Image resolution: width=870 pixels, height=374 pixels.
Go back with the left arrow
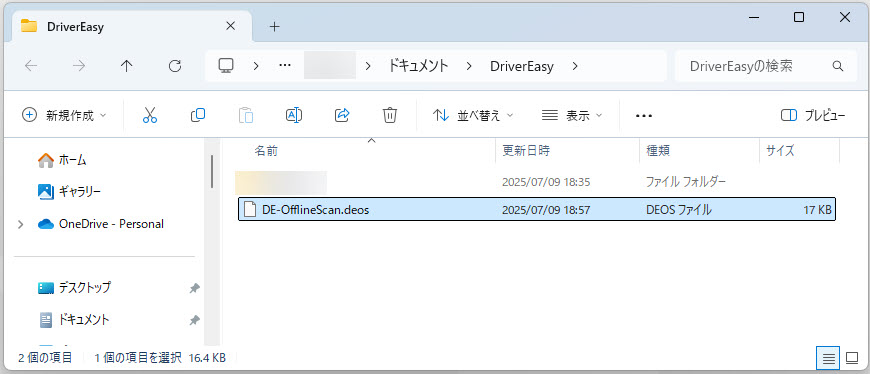pyautogui.click(x=31, y=66)
